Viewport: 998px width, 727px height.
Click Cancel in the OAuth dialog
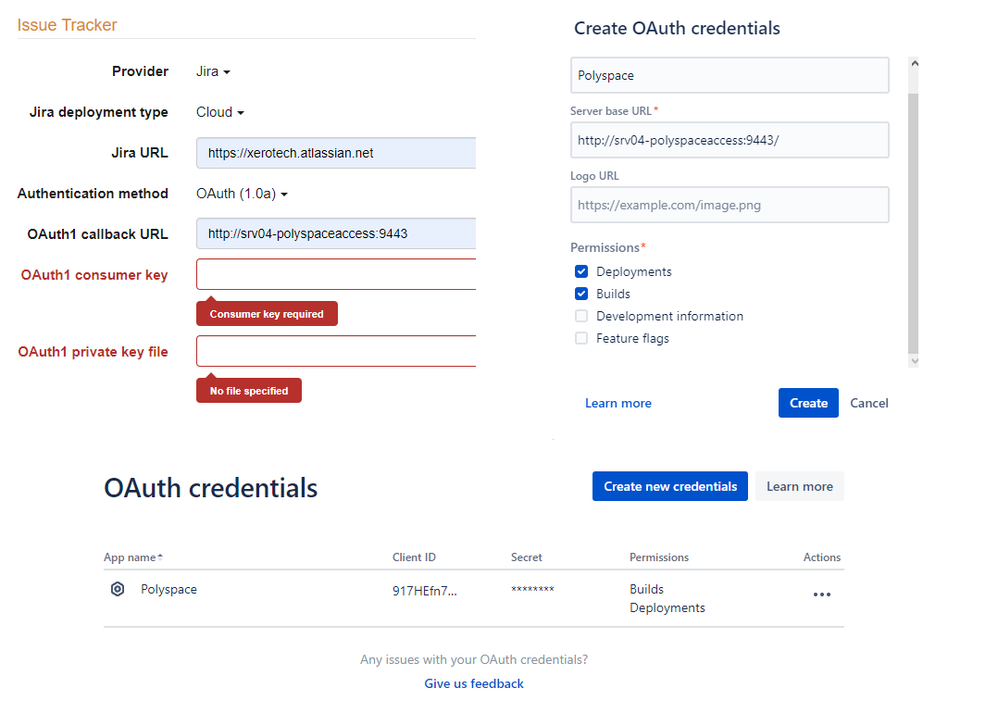869,403
